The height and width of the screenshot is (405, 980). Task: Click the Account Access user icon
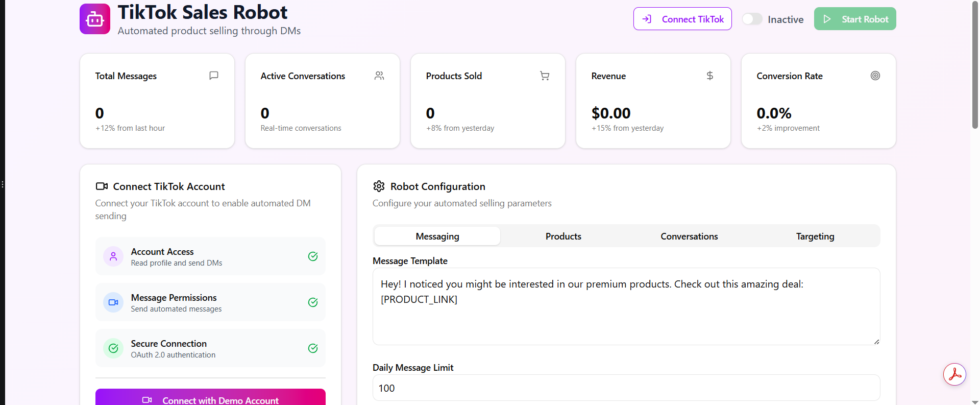113,257
